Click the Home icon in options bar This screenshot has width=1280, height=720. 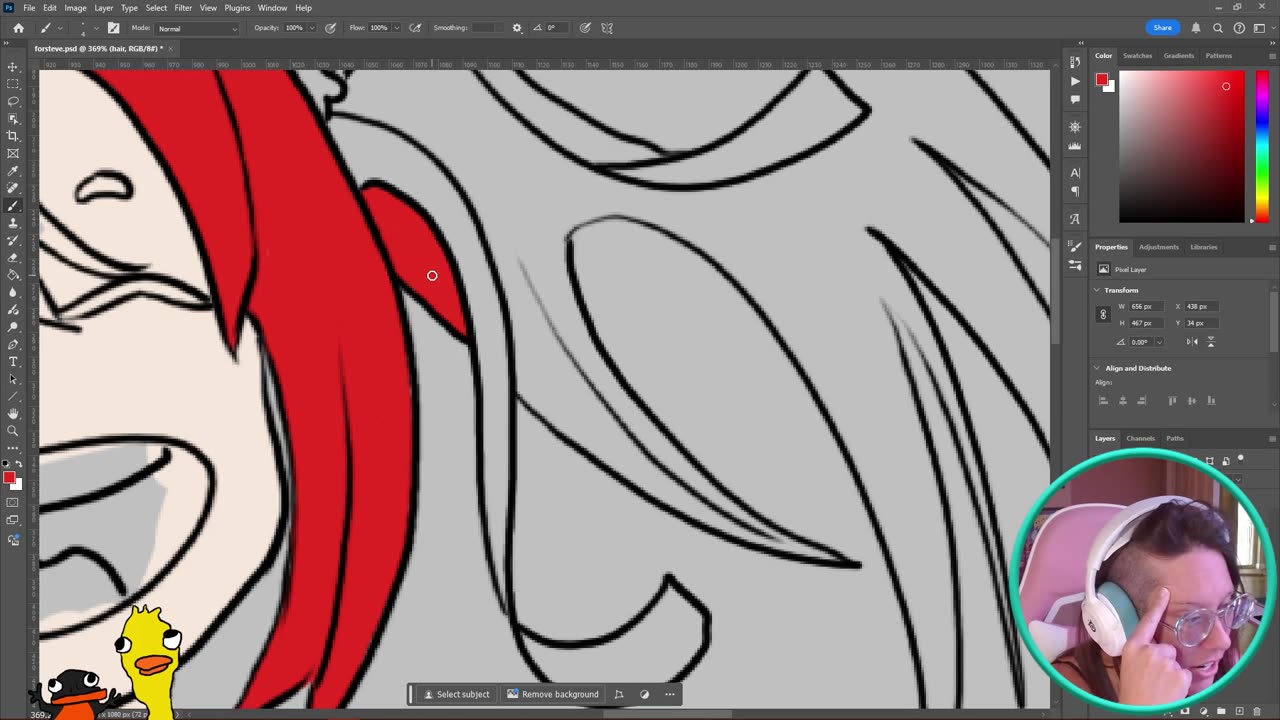click(x=18, y=28)
